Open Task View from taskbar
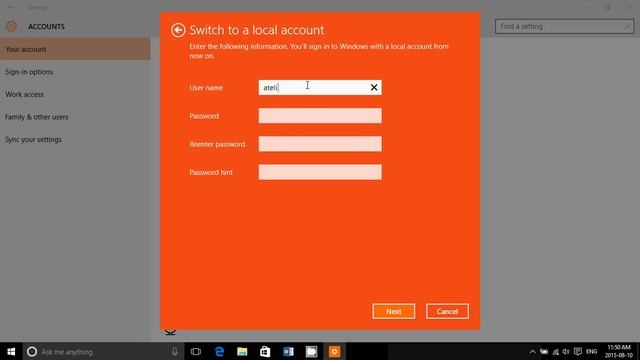640x360 pixels. pyautogui.click(x=196, y=351)
